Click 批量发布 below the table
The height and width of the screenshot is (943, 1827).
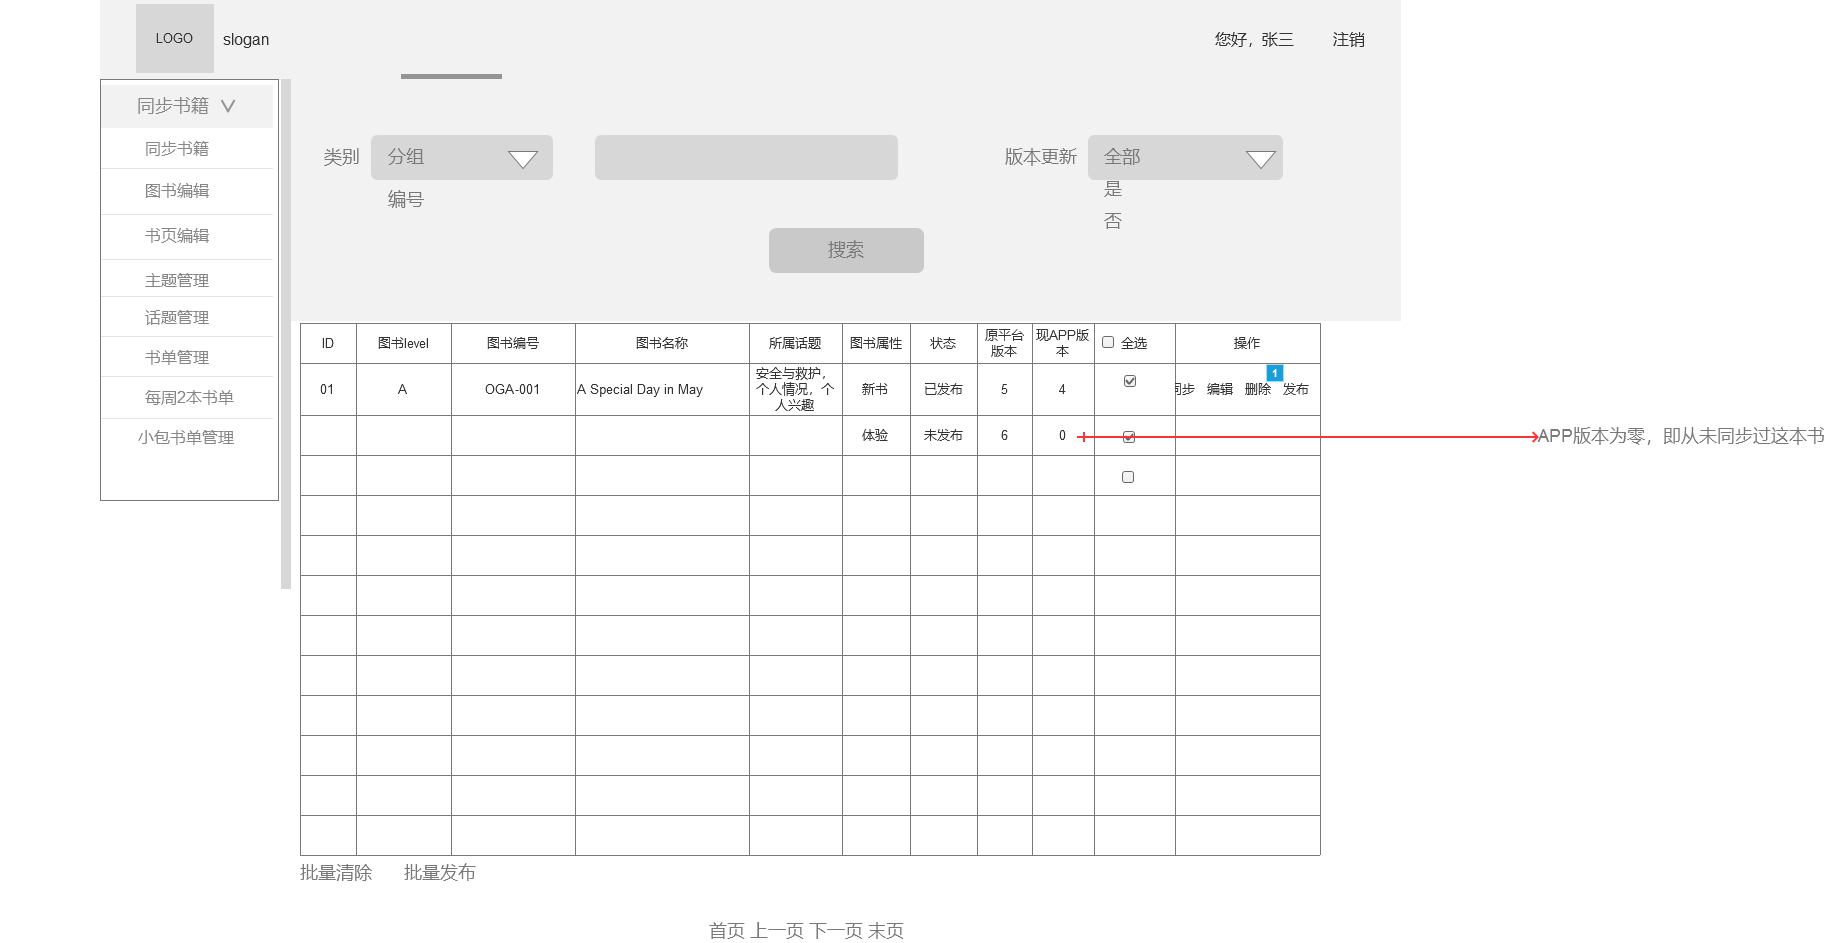[x=440, y=873]
